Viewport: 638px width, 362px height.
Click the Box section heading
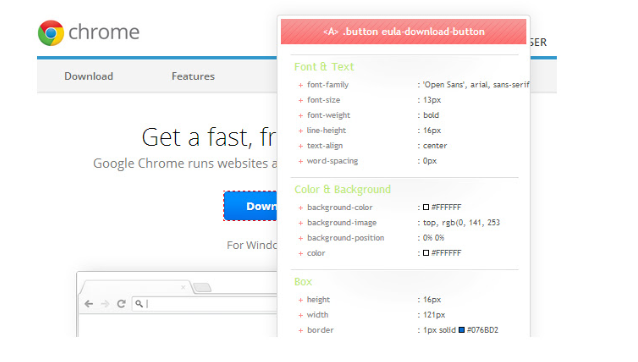(x=303, y=281)
